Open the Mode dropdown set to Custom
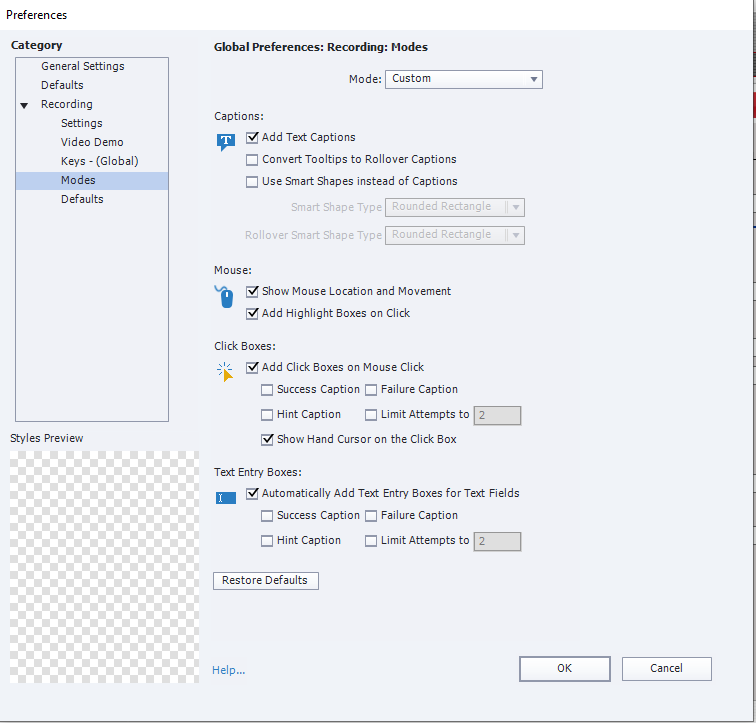Screen dimensions: 756x723 [x=464, y=79]
